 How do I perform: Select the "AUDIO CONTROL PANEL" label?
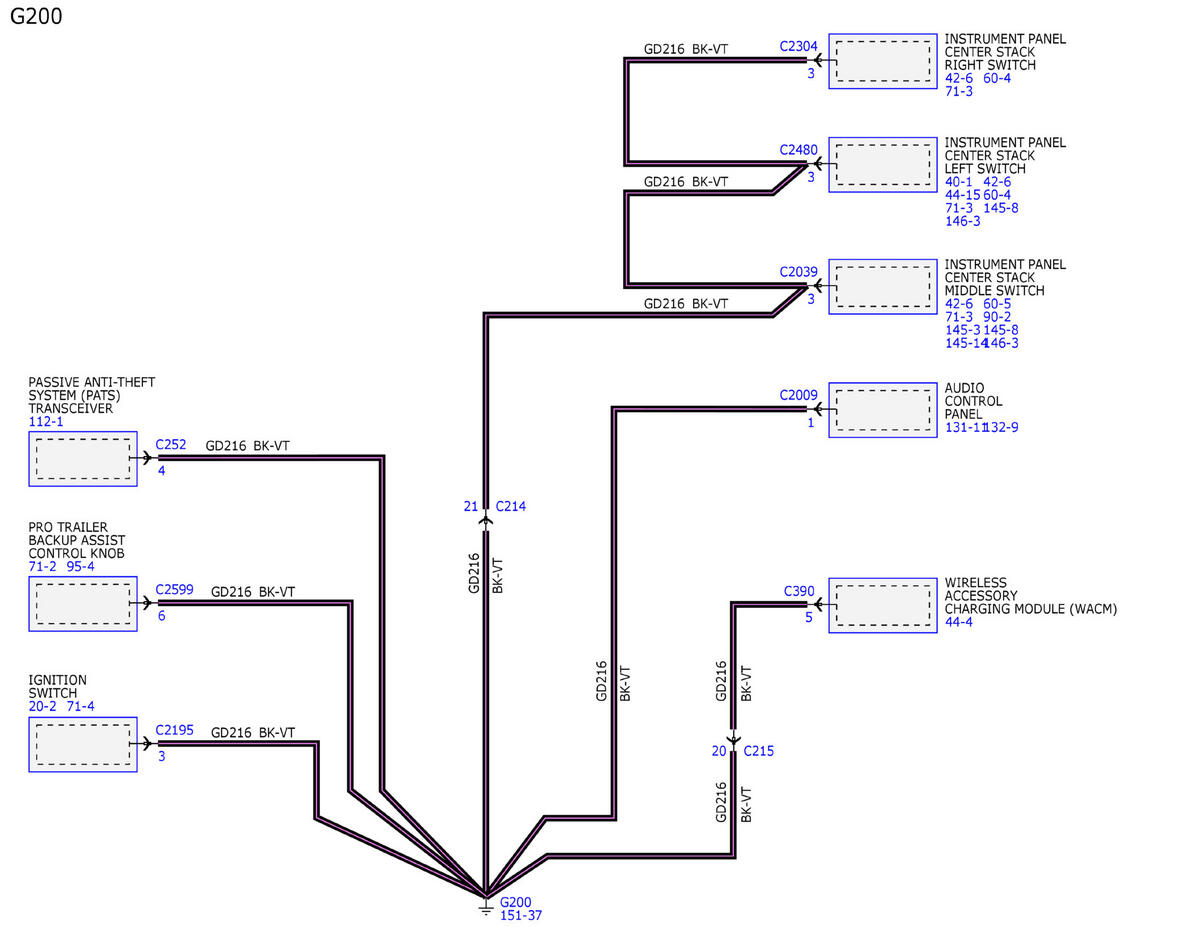click(x=974, y=401)
